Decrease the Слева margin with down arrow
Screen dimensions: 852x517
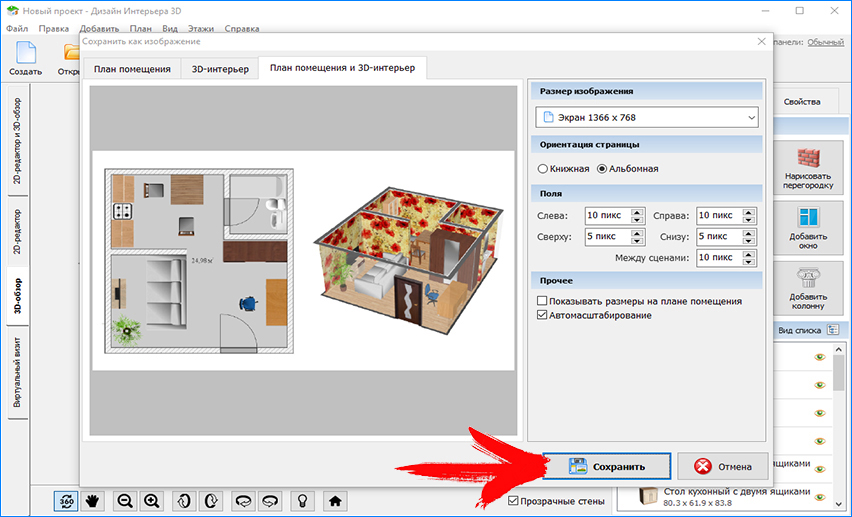[637, 220]
